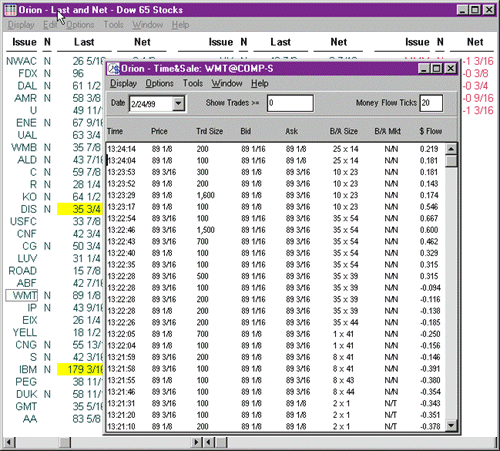
Task: Select the AMR issue row
Action: tap(26, 98)
